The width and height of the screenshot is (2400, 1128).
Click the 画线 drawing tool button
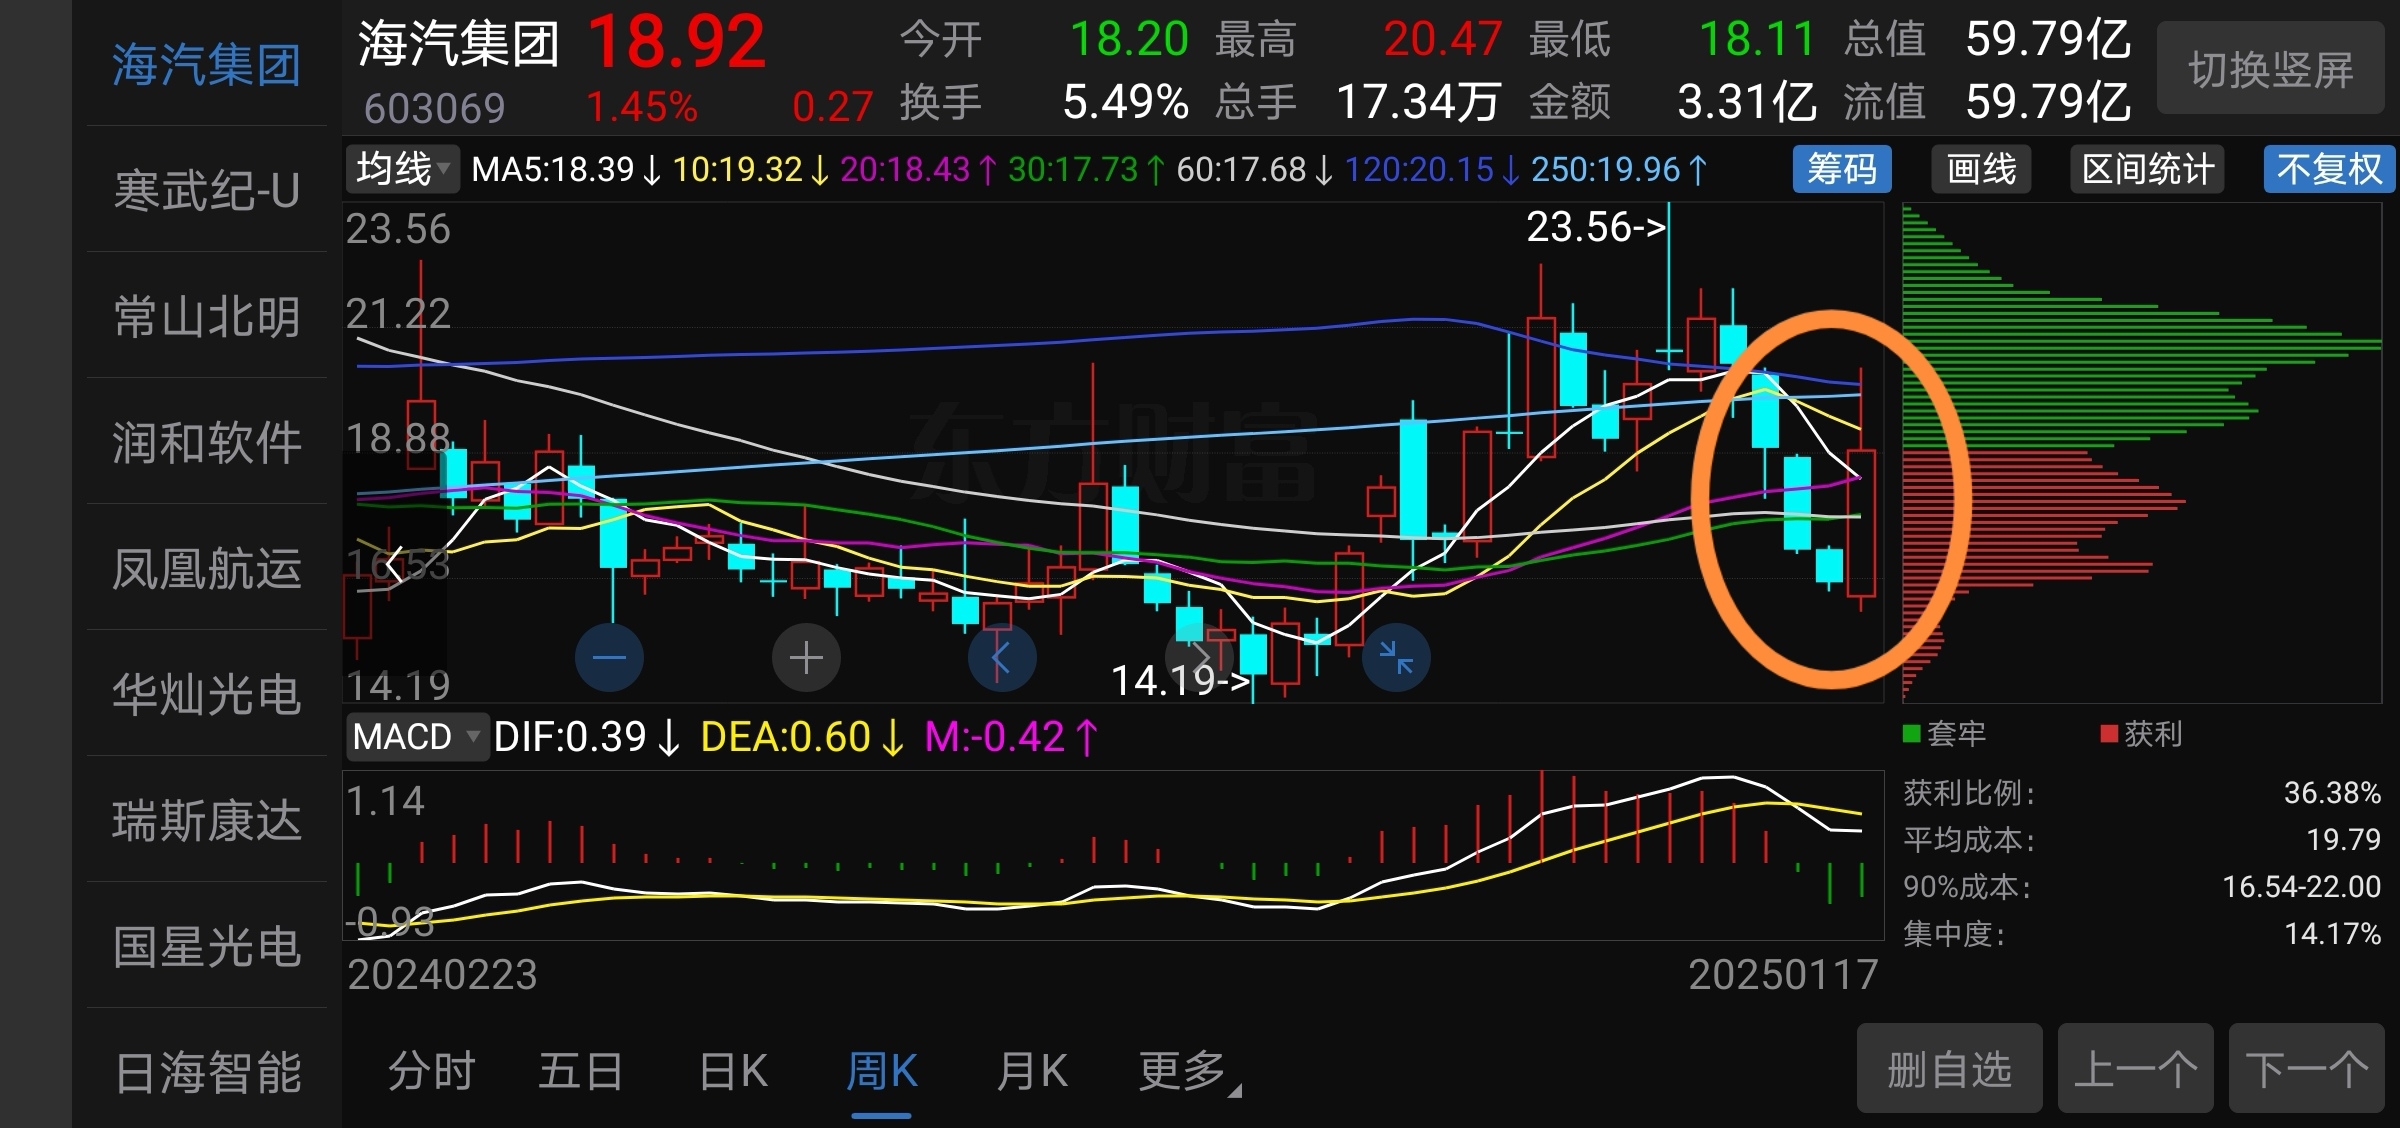pyautogui.click(x=1981, y=169)
